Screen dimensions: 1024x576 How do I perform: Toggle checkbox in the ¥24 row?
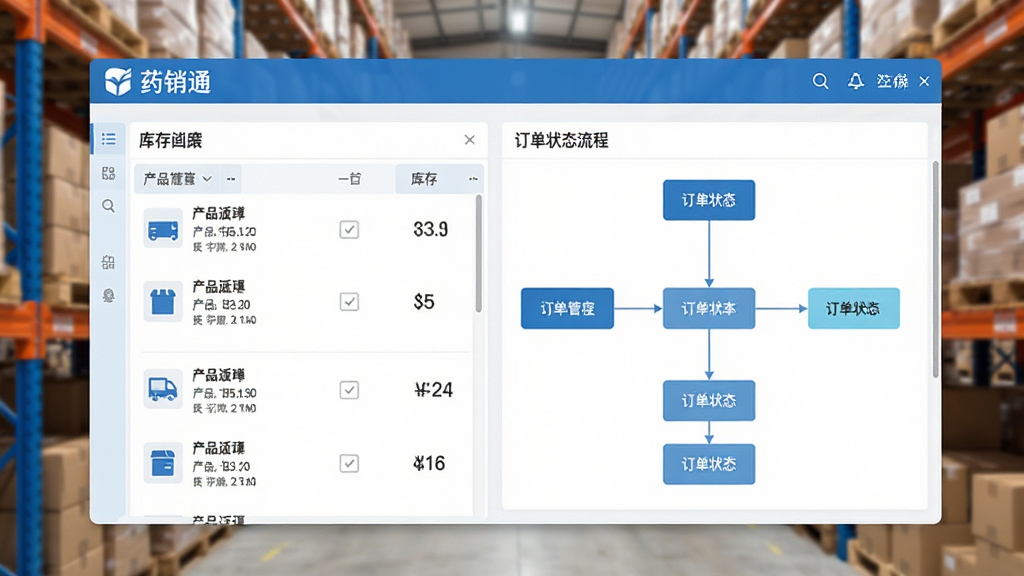349,390
